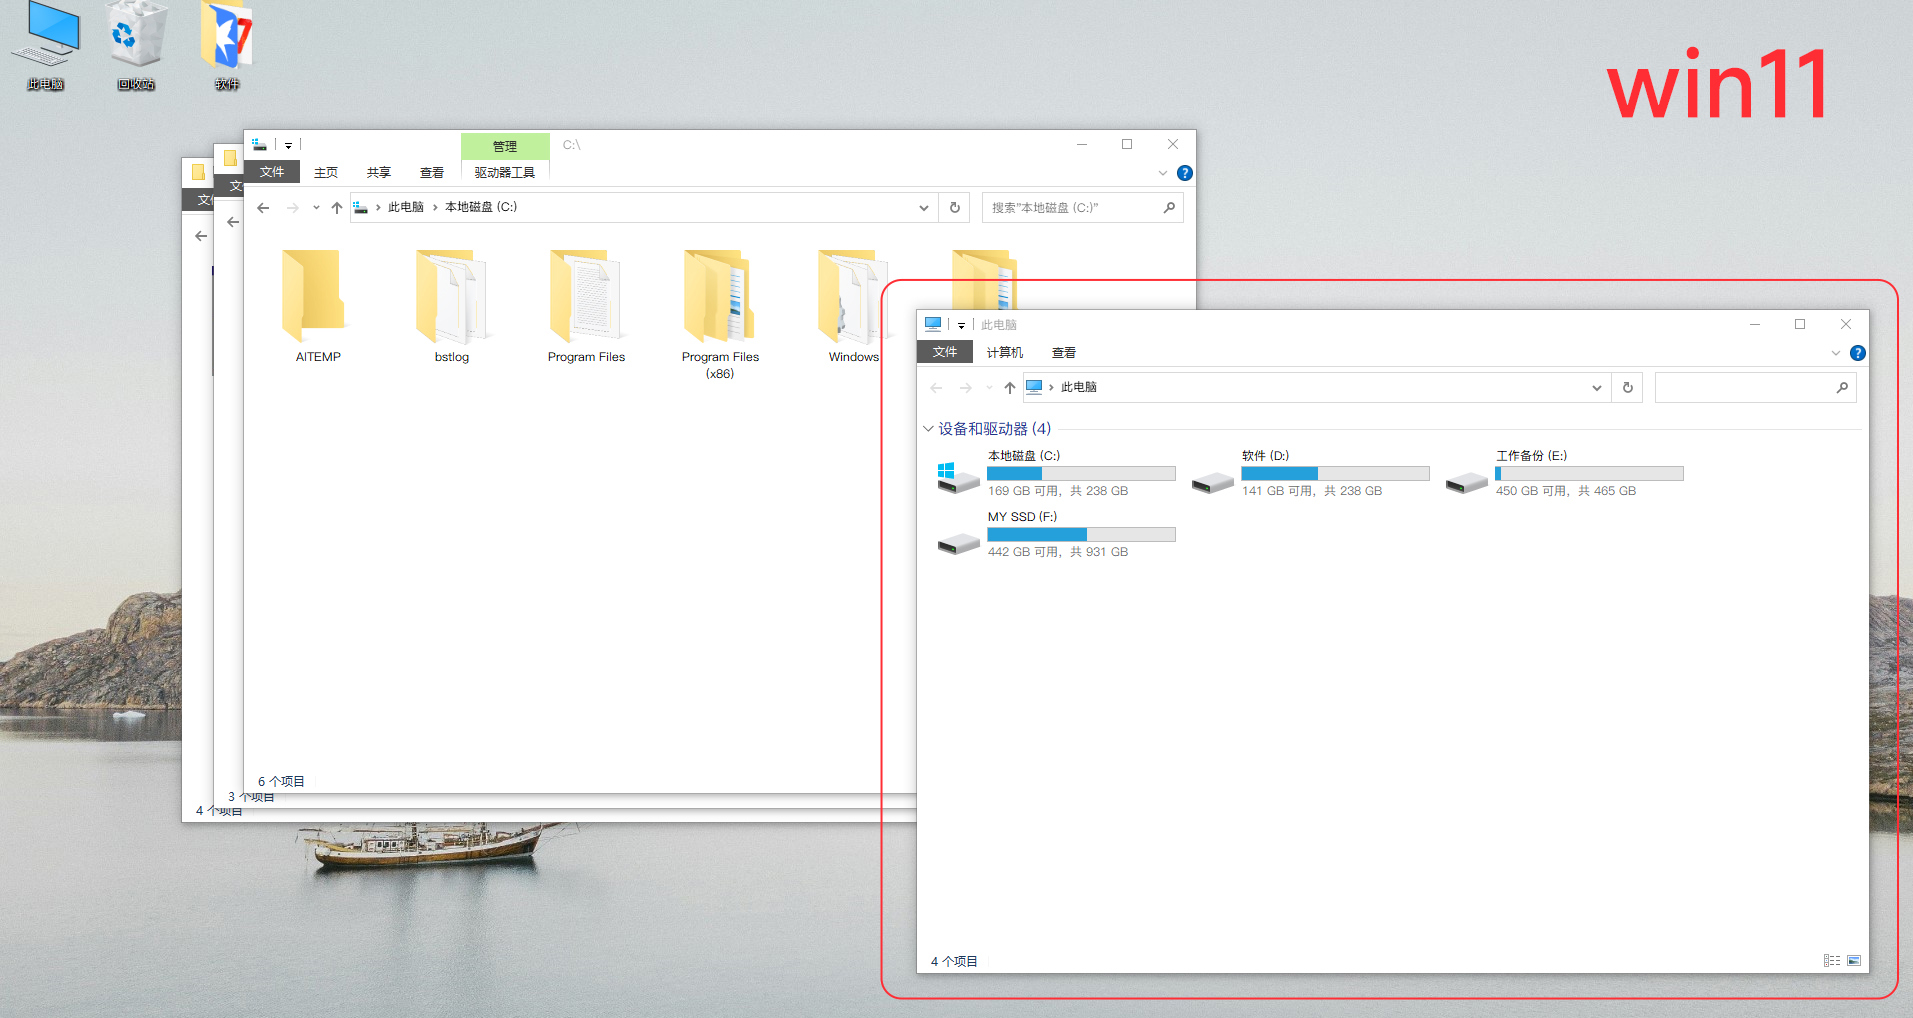1913x1018 pixels.
Task: Click 本地磁盘 (C:) breadcrumb
Action: [481, 207]
